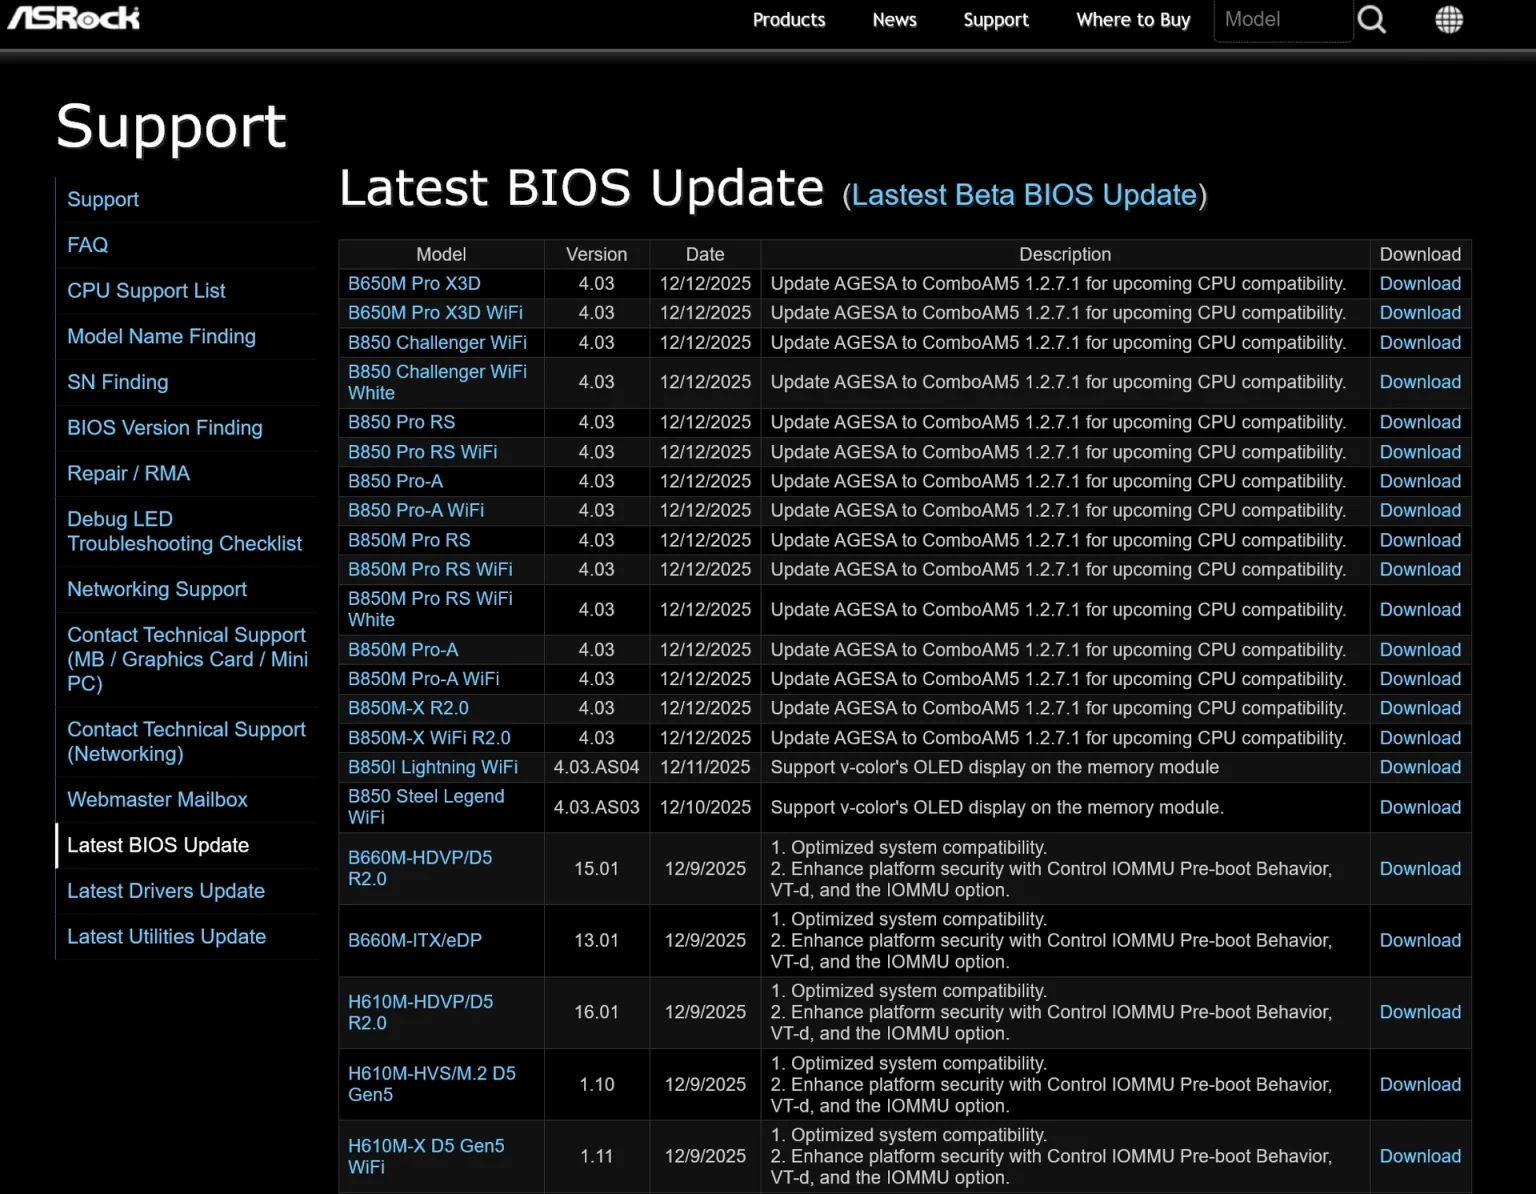This screenshot has height=1194, width=1536.
Task: Open the Repair / RMA page
Action: (128, 473)
